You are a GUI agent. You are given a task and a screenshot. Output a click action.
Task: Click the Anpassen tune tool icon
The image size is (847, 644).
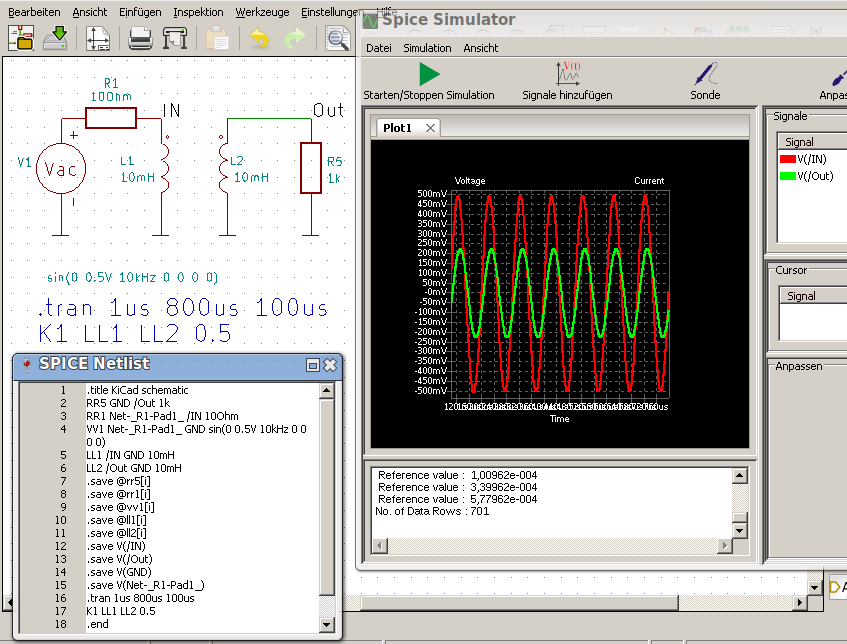click(x=838, y=76)
